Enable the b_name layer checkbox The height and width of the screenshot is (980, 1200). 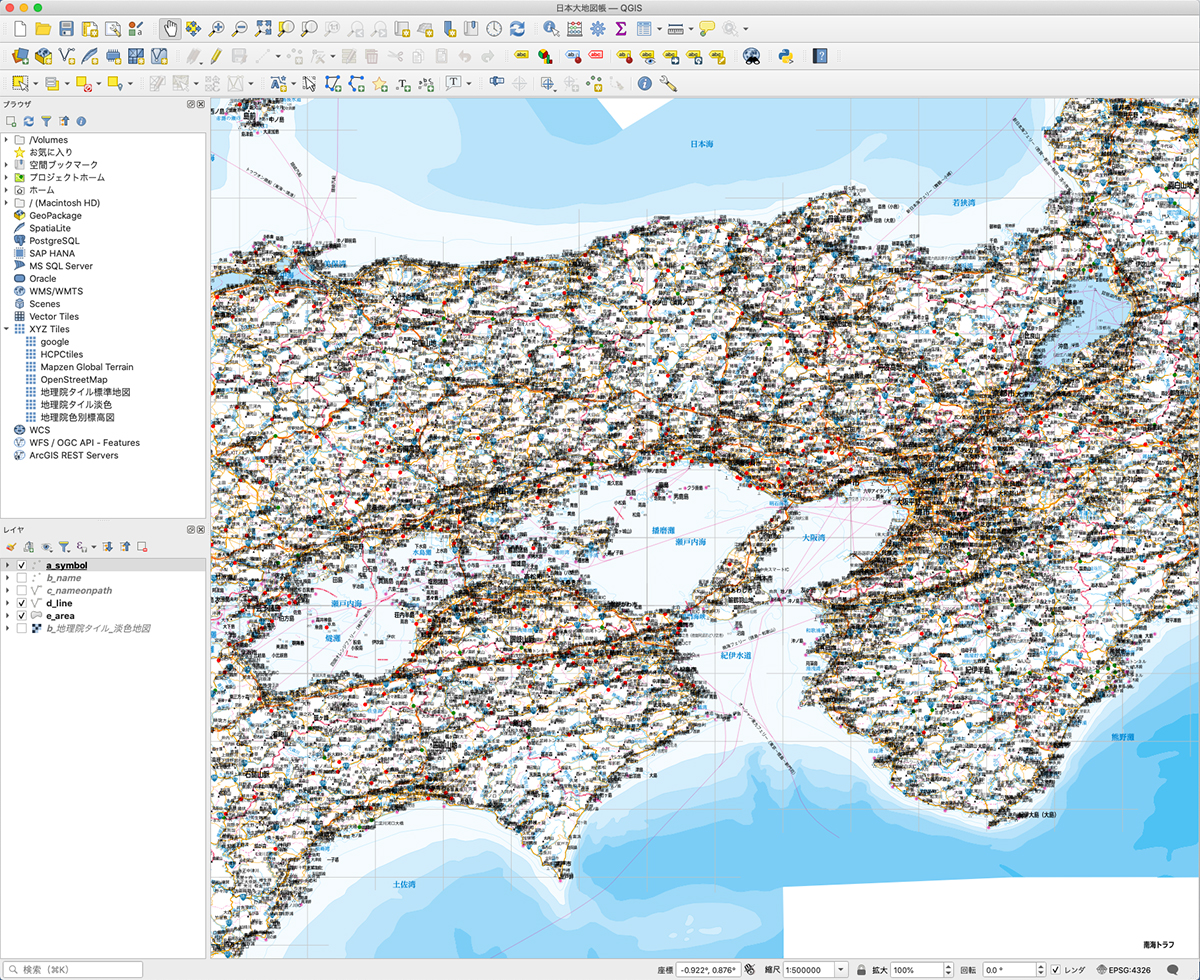pos(22,578)
